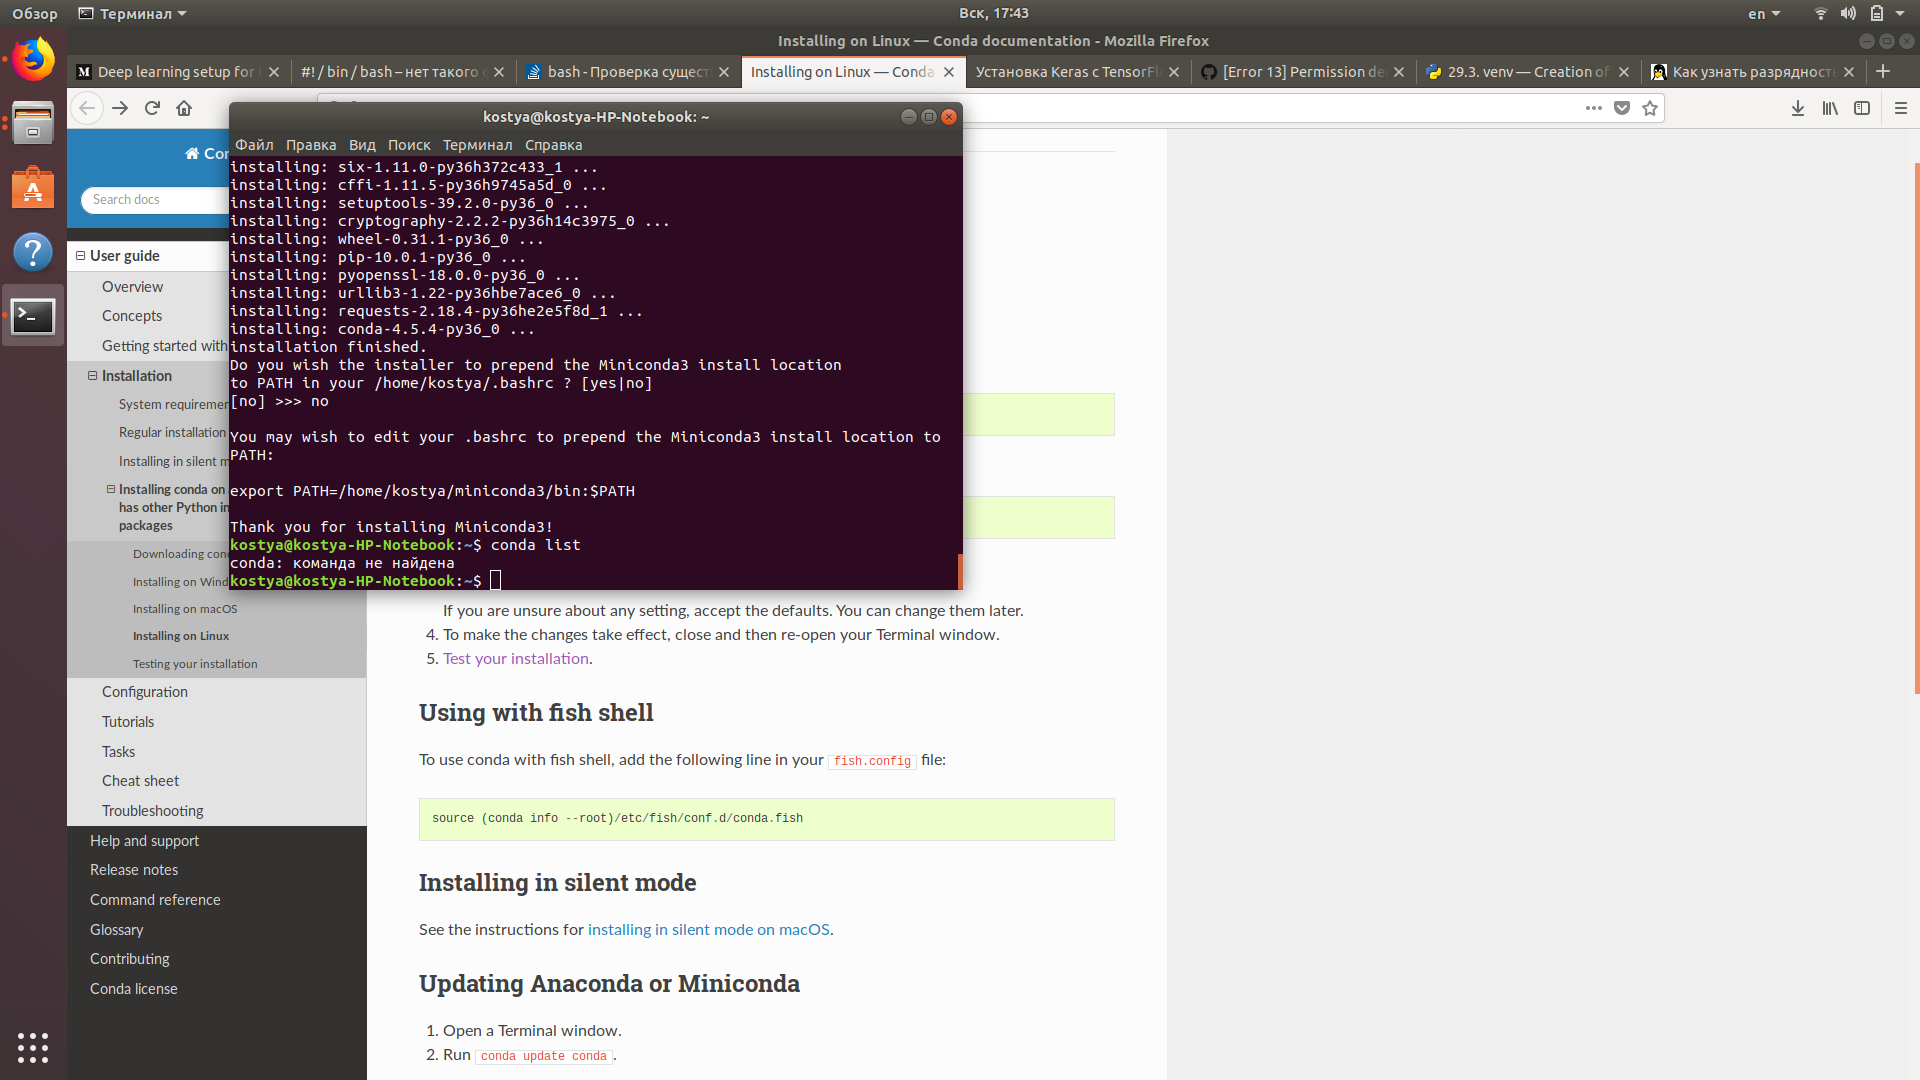Open Glossary sidebar entry

coord(117,929)
